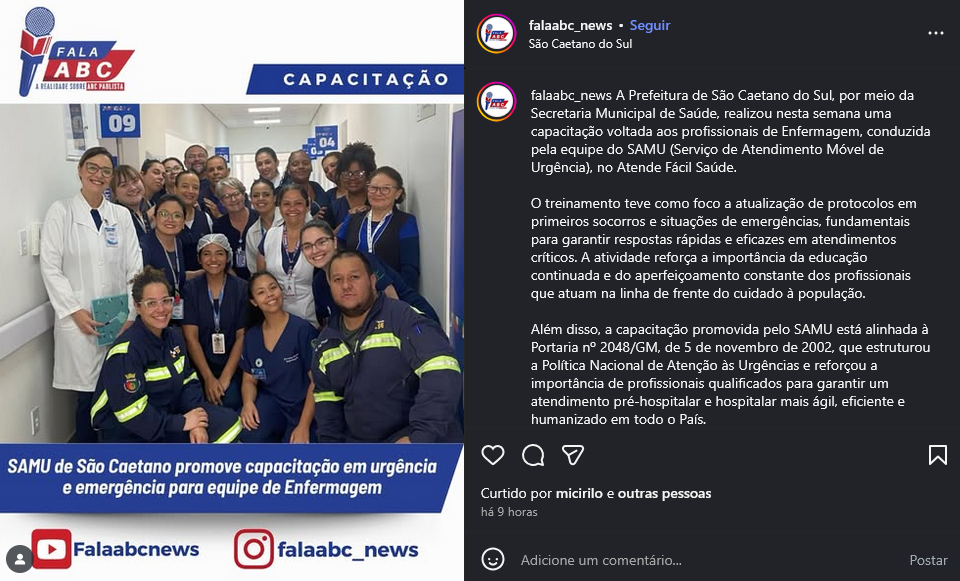This screenshot has width=960, height=581.
Task: Click tagged people icon on photo
Action: (x=20, y=558)
